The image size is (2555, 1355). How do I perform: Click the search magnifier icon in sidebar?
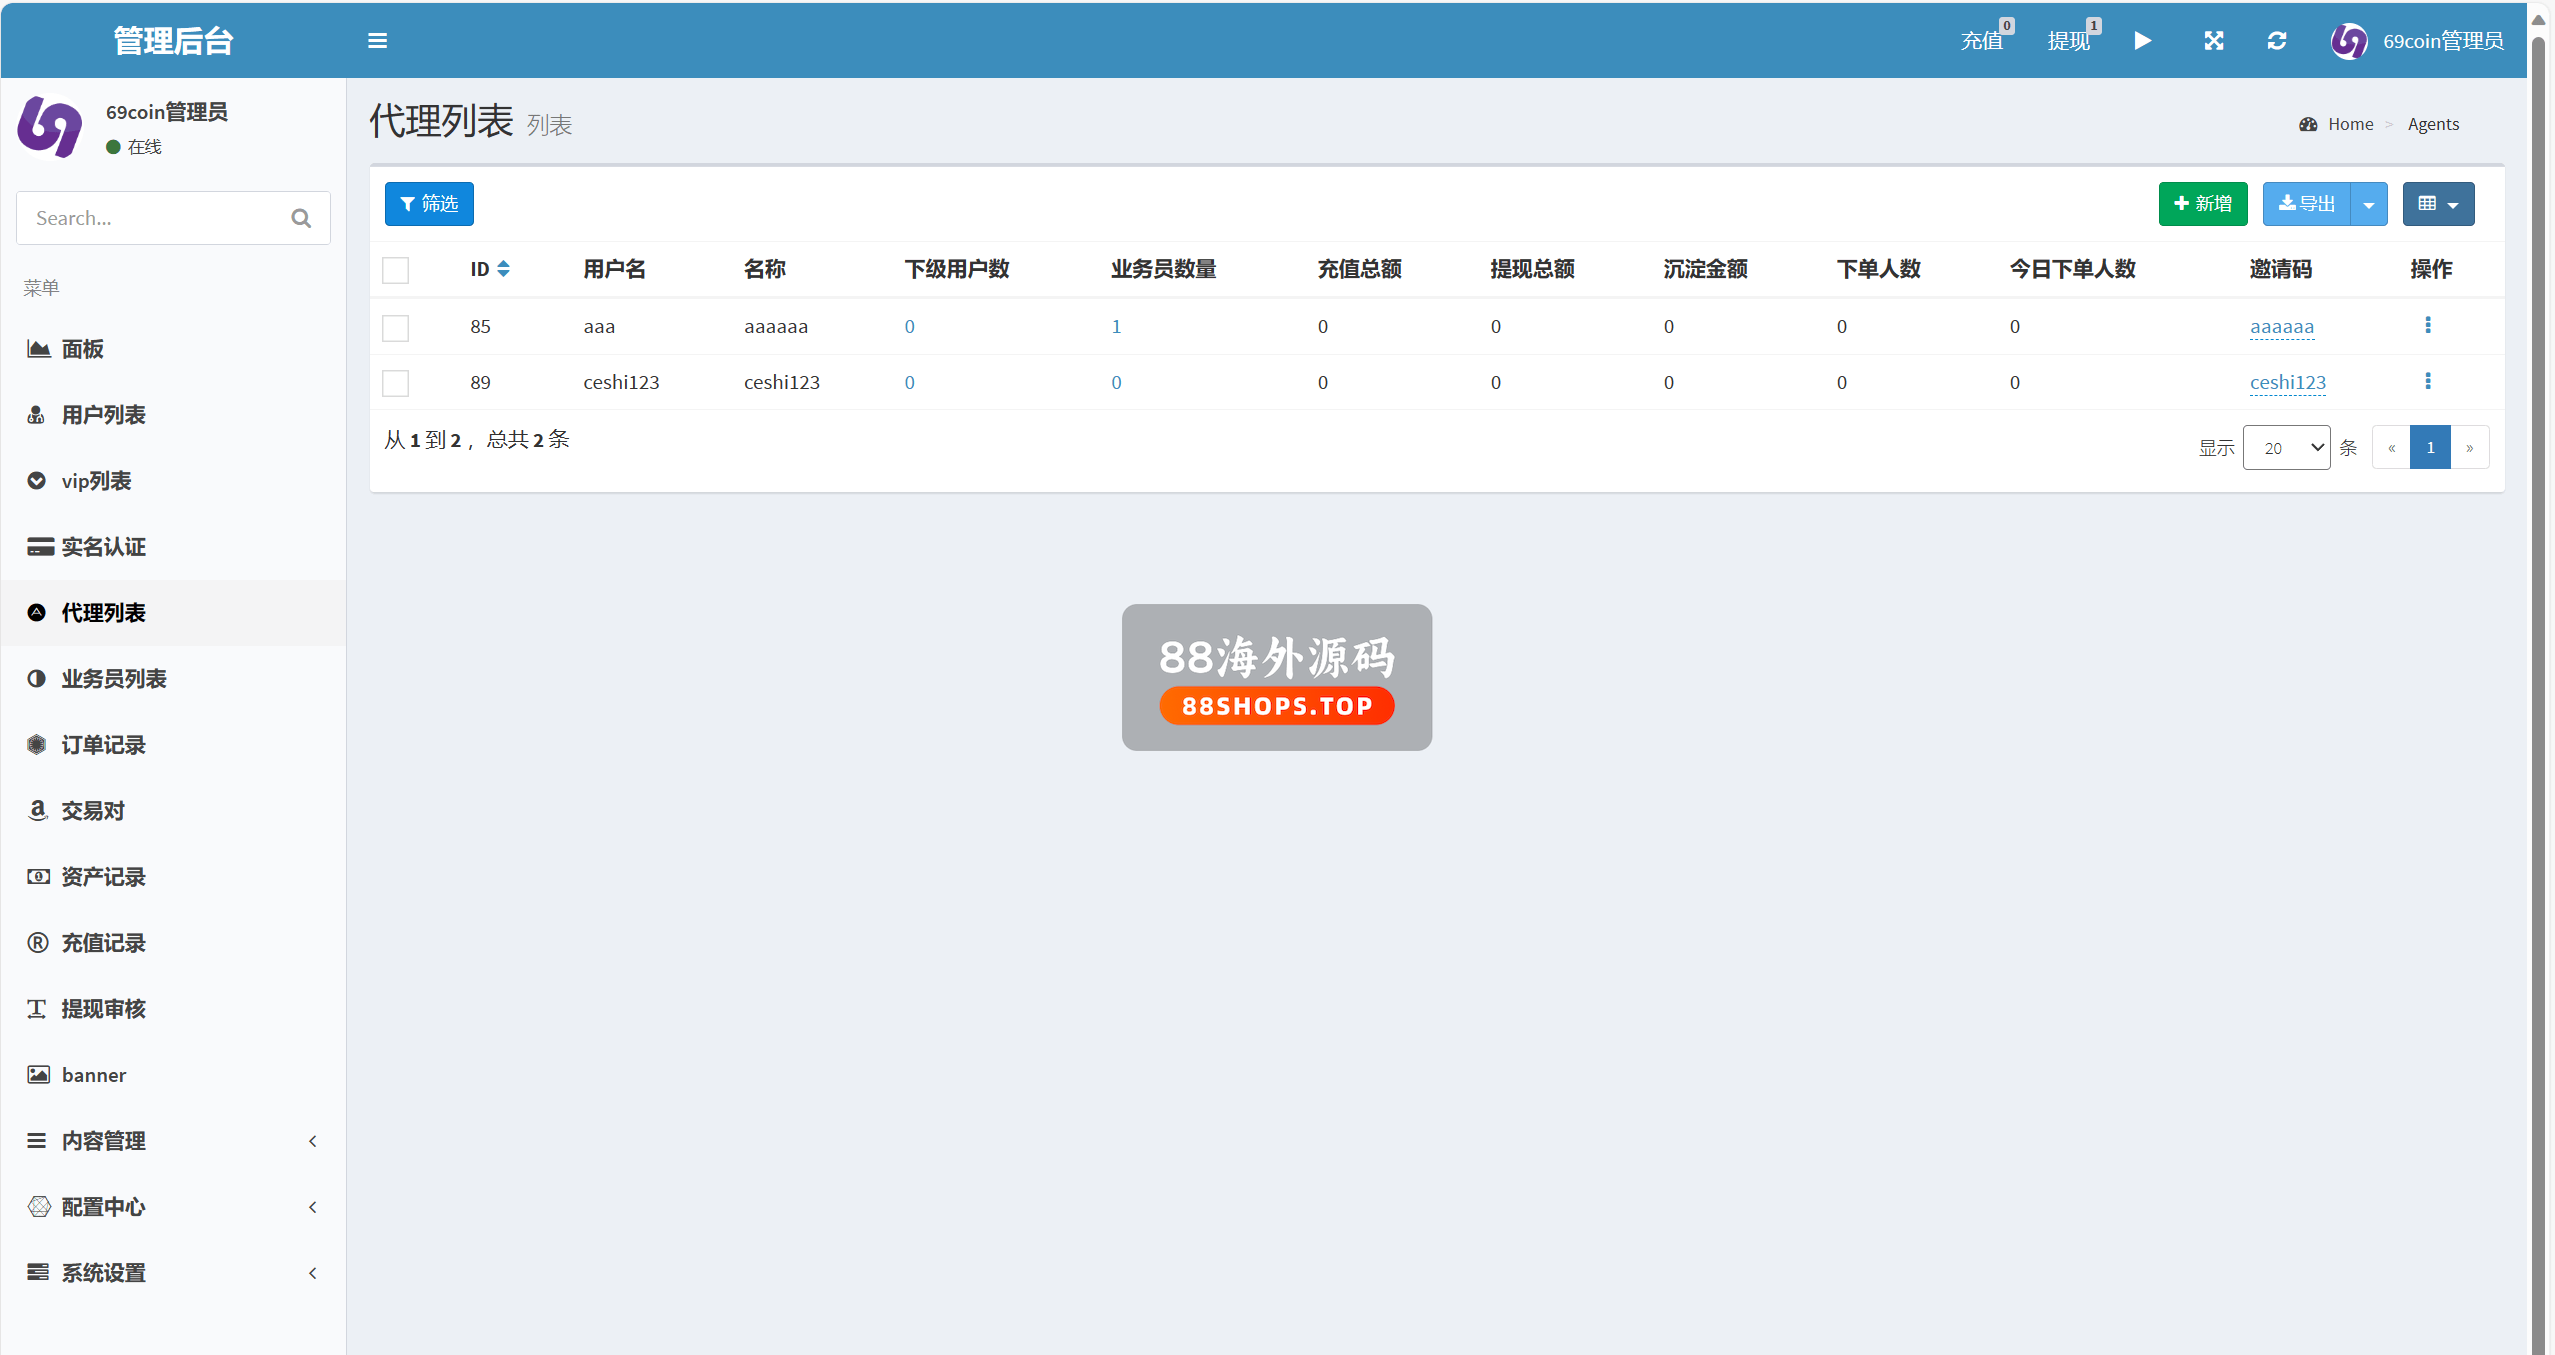click(301, 218)
